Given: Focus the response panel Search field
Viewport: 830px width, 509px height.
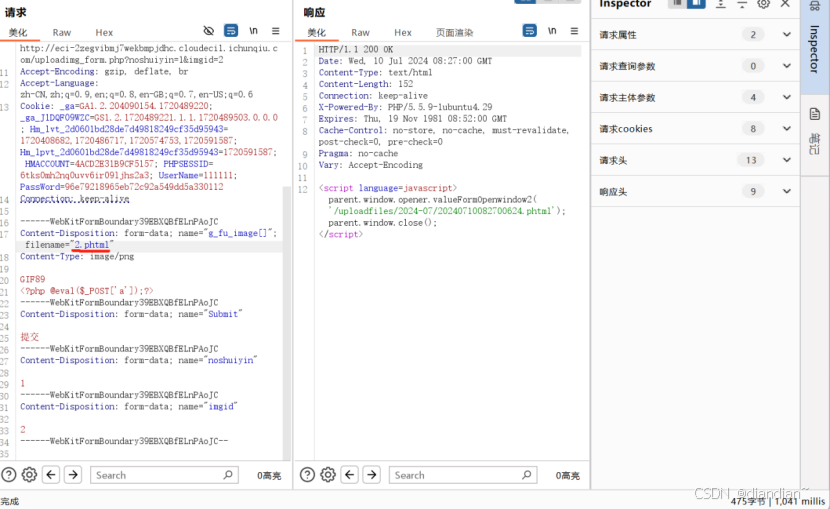Looking at the screenshot, I should click(463, 475).
